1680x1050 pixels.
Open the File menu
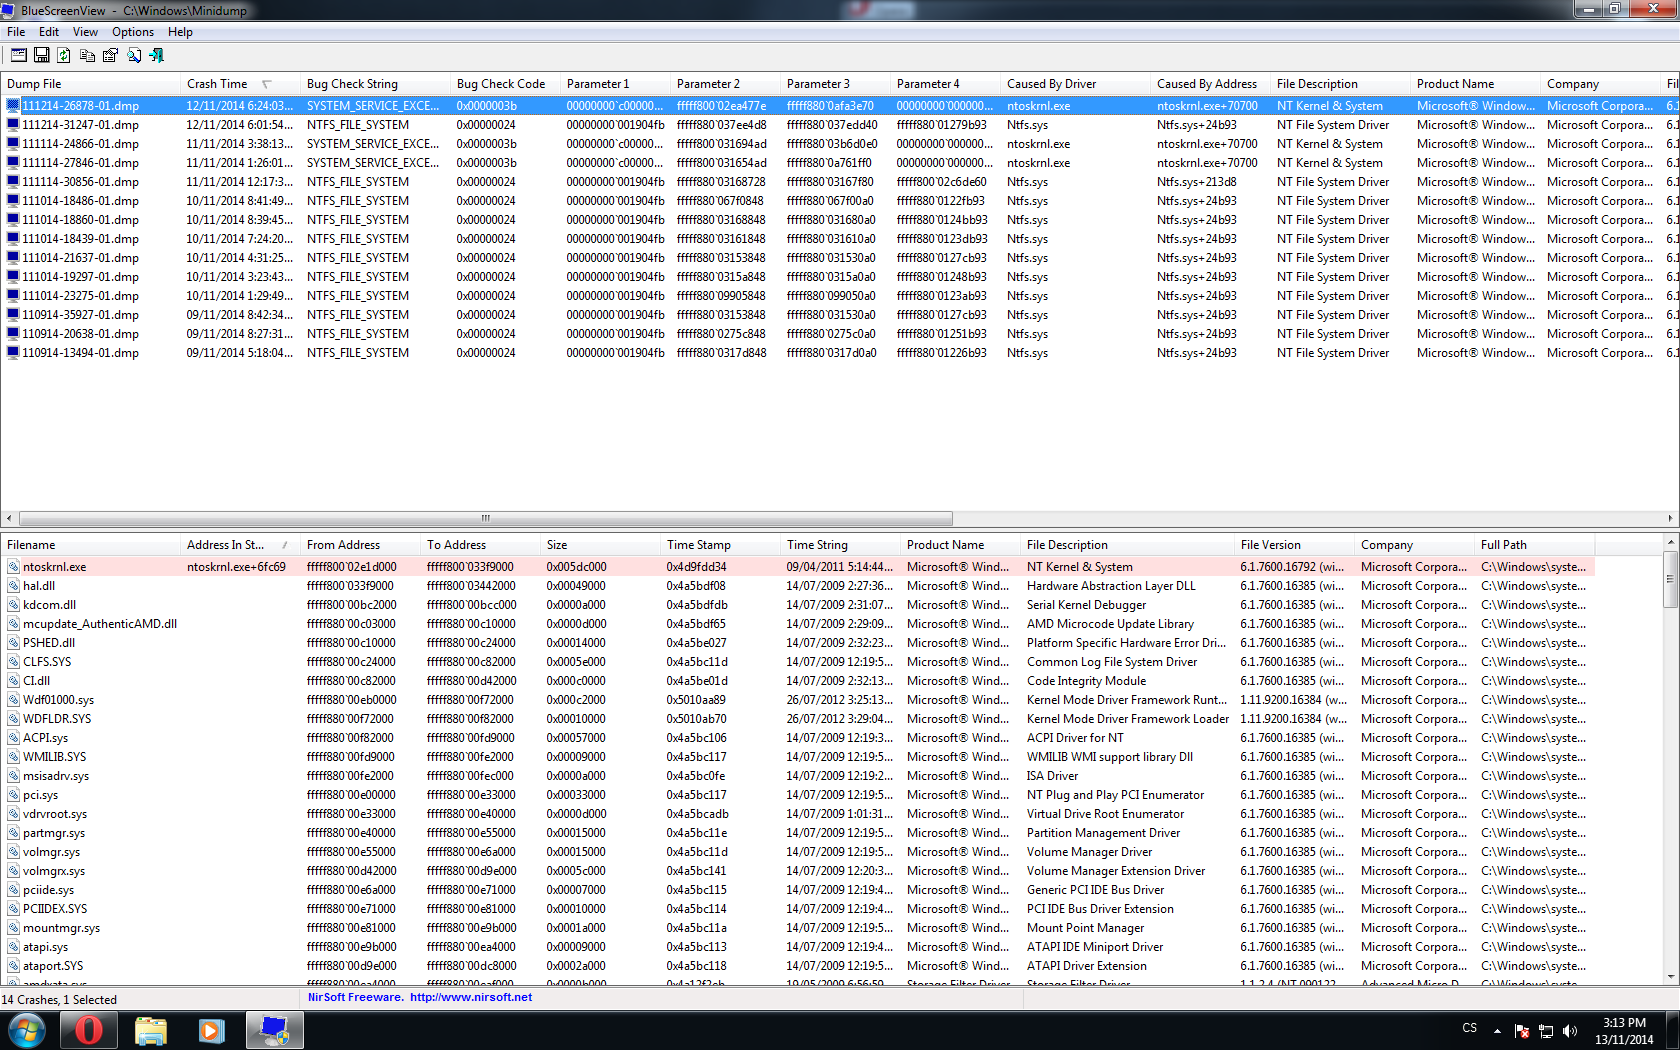(16, 32)
